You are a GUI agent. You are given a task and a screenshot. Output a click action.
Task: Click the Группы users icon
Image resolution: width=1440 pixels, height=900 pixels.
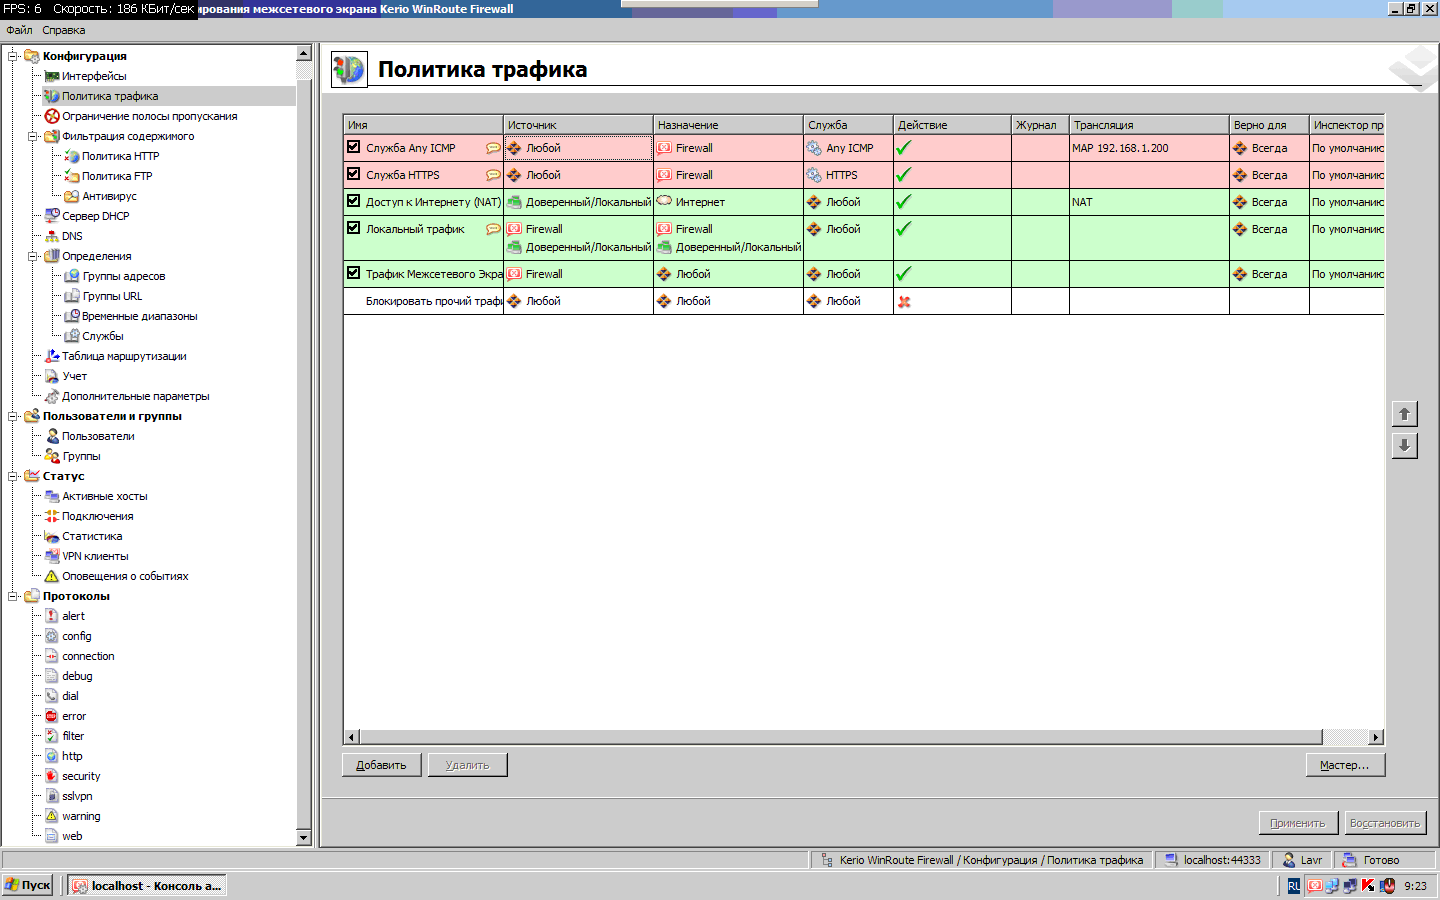(x=52, y=456)
